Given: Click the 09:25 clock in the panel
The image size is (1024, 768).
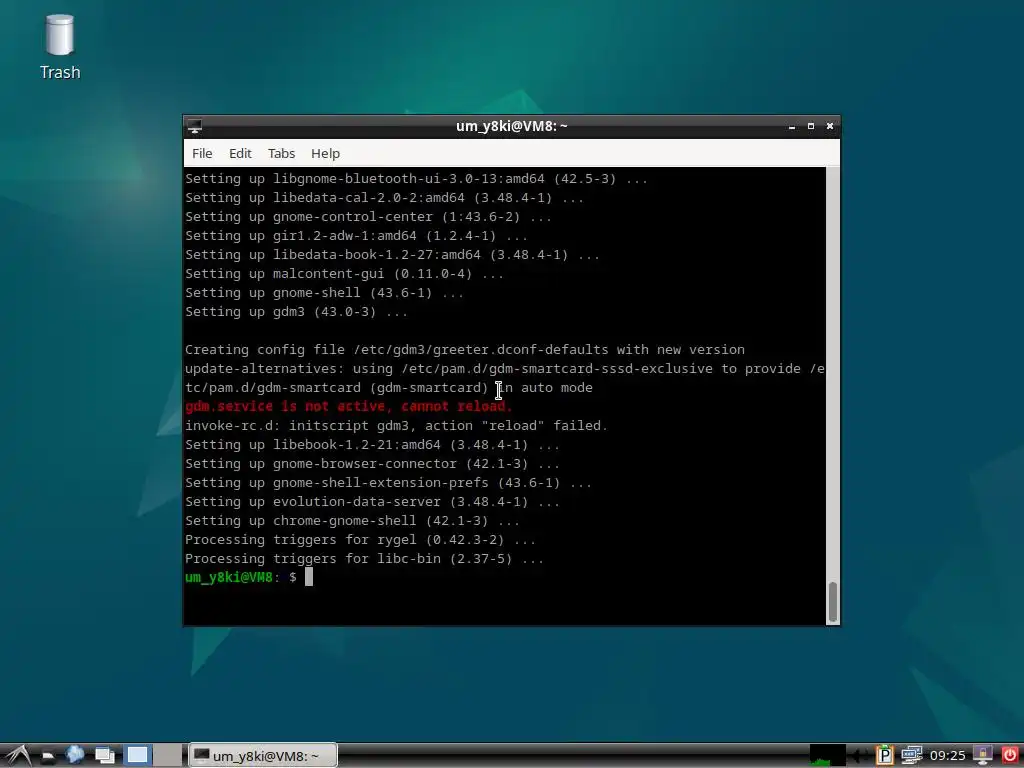Looking at the screenshot, I should pos(948,756).
